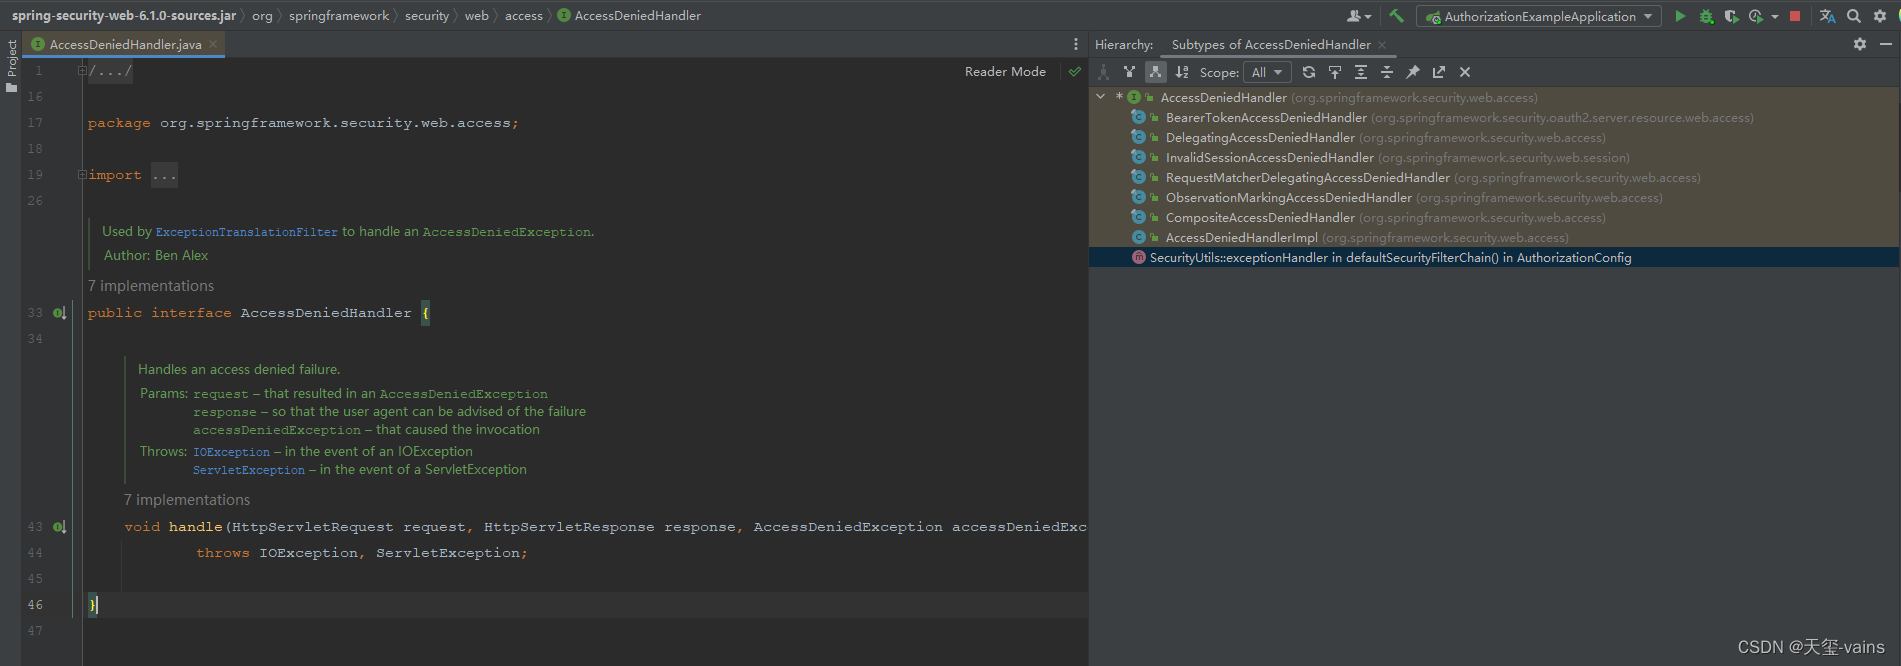1901x666 pixels.
Task: Toggle Sort Alphabetically in Hierarchy toolbar
Action: (1182, 72)
